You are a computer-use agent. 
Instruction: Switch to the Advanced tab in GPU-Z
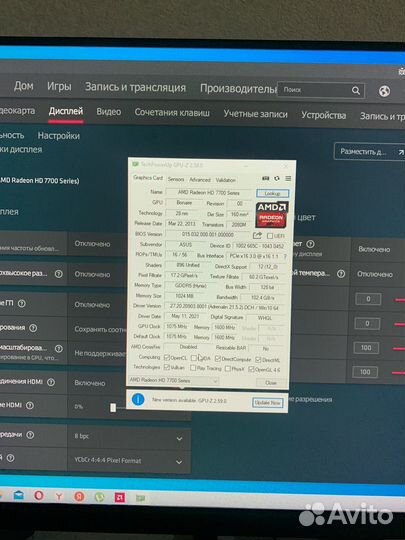[x=200, y=179]
